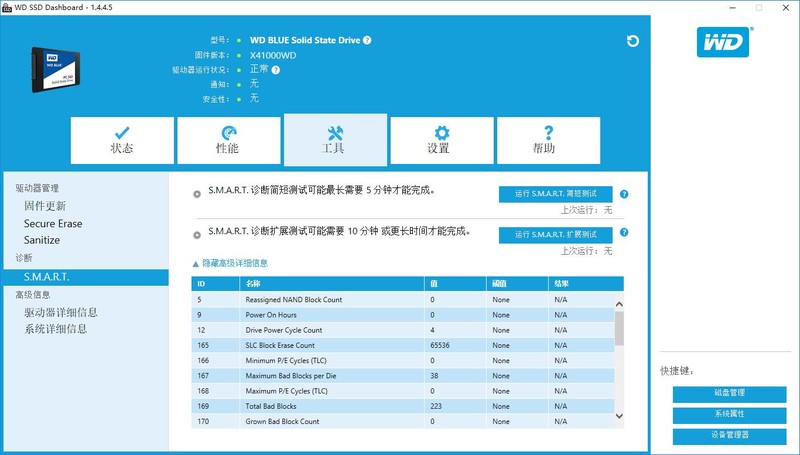Click the refresh icon in the header
800x455 pixels.
pos(633,41)
